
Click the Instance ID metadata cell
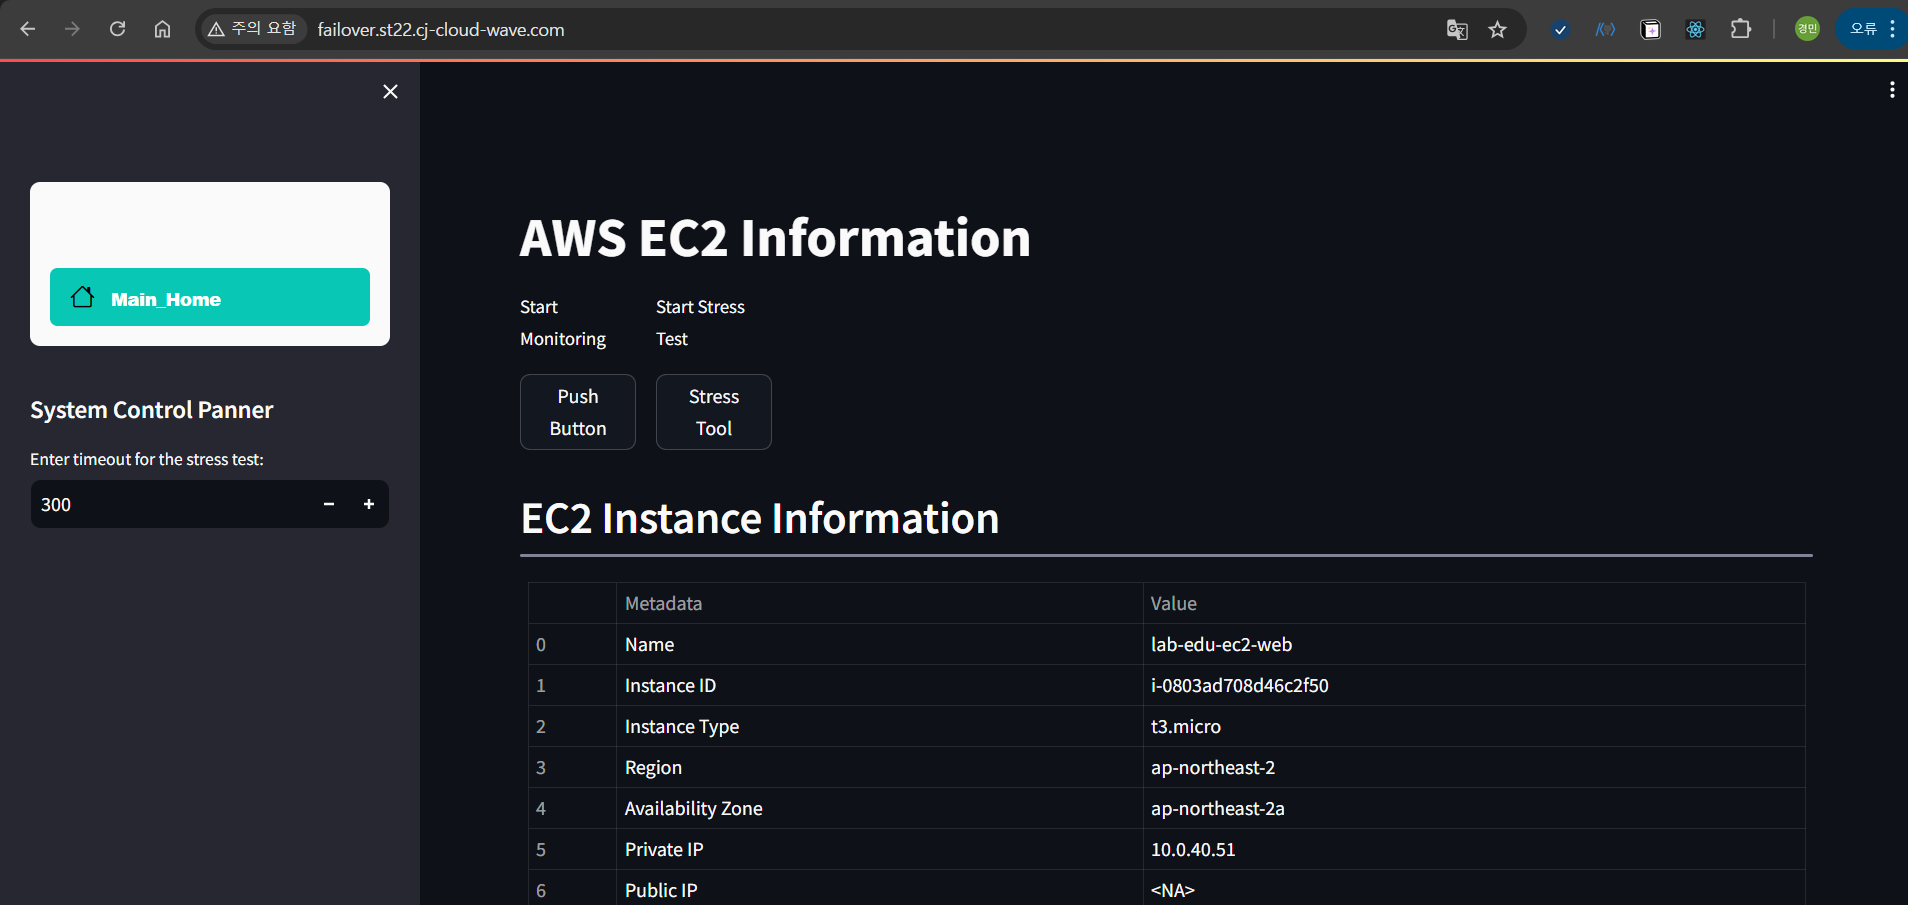pos(879,685)
